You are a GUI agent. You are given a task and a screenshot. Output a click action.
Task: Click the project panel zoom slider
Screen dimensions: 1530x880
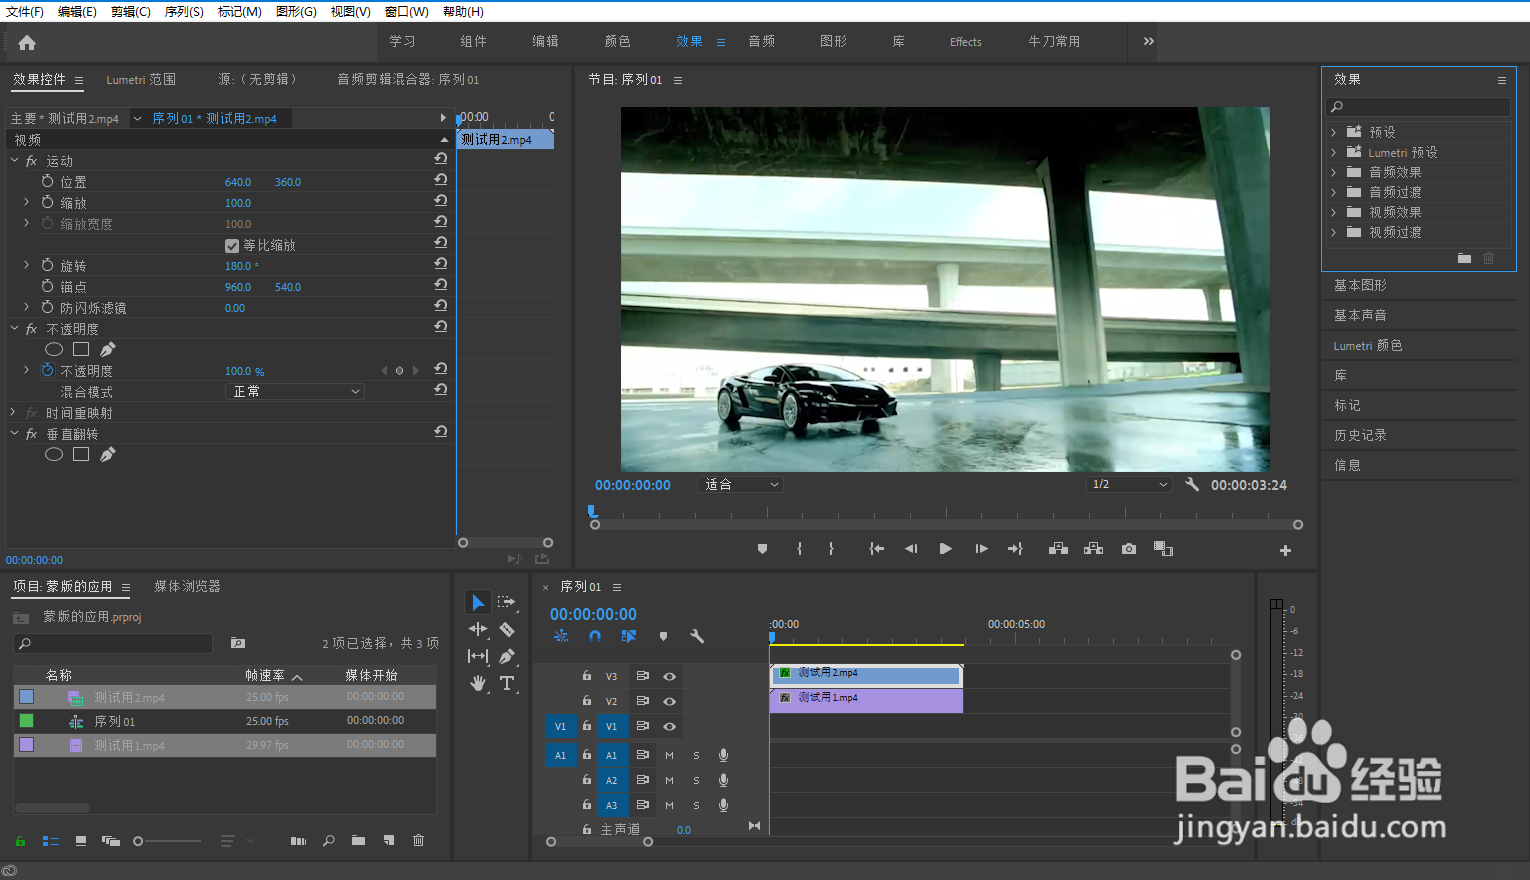168,841
